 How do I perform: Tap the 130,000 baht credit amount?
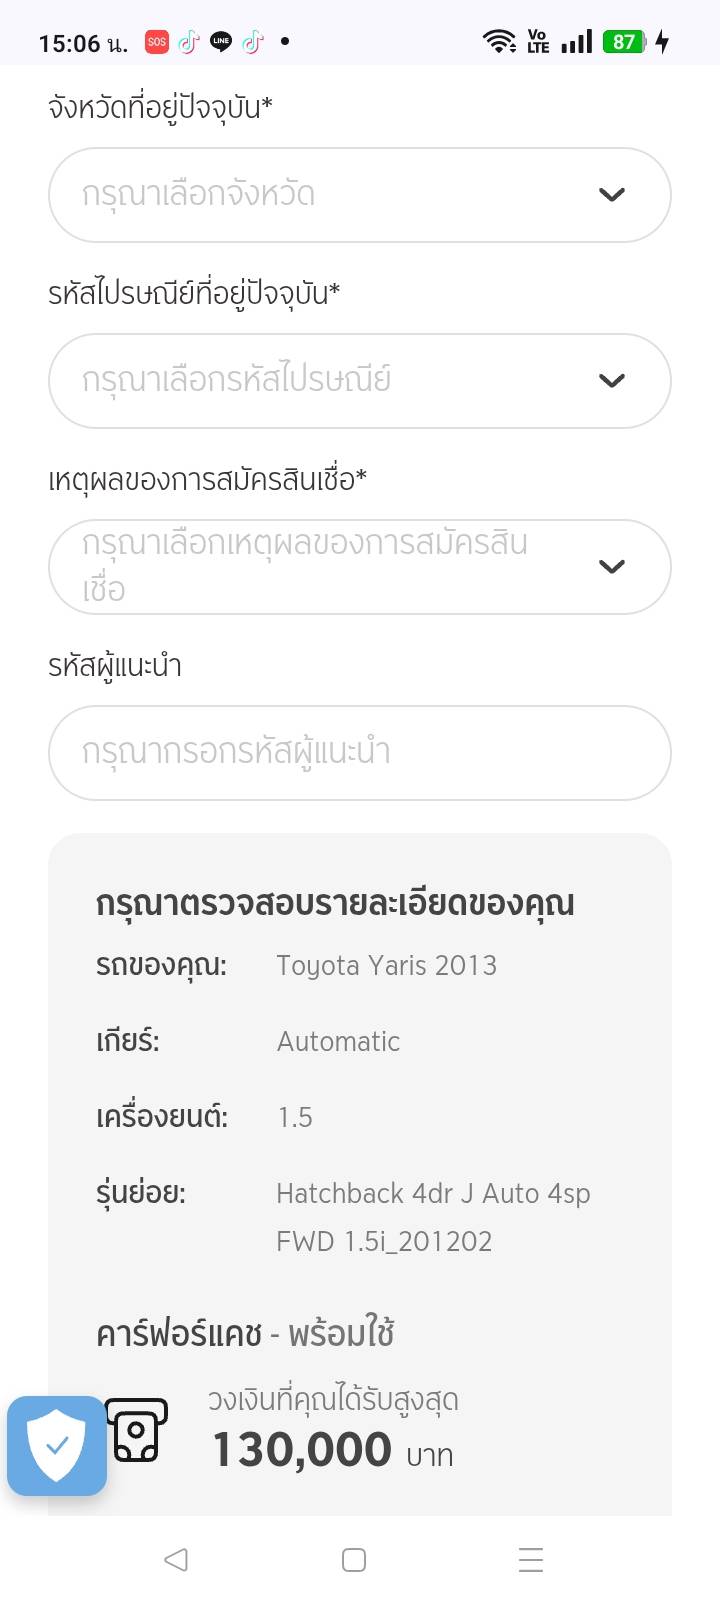point(302,1450)
